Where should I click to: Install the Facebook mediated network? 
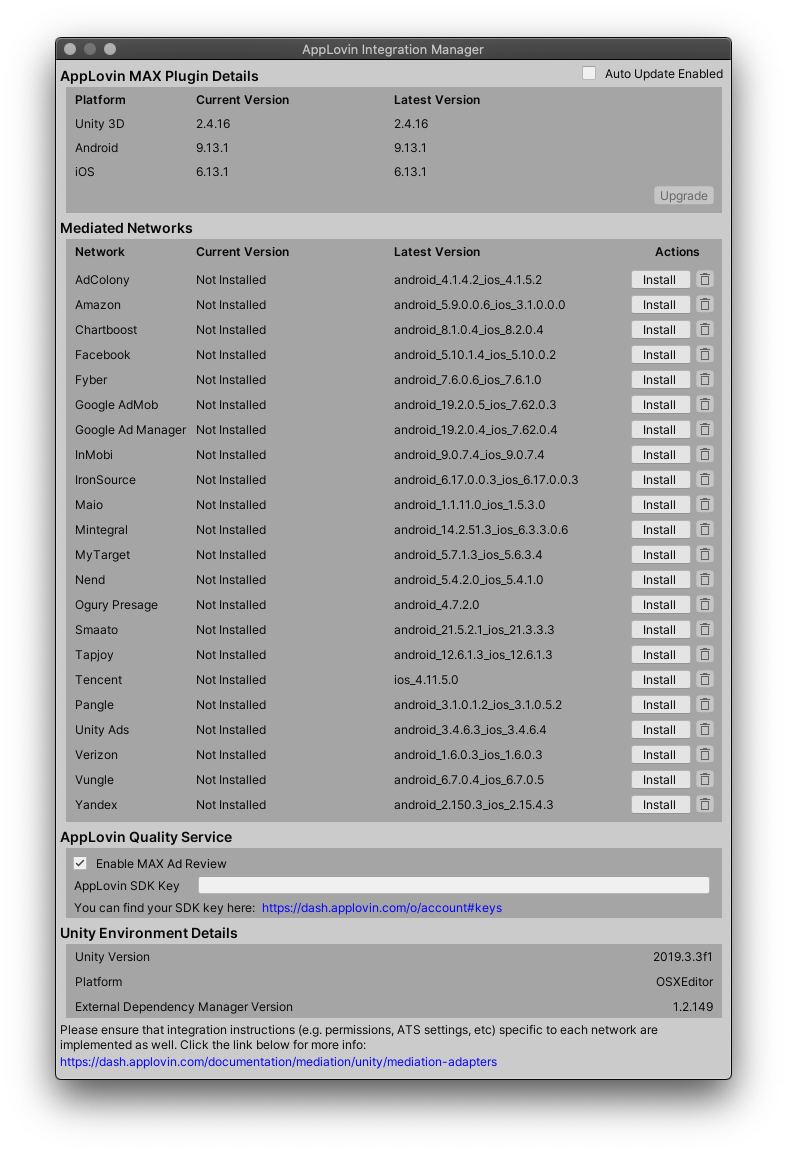[x=660, y=354]
